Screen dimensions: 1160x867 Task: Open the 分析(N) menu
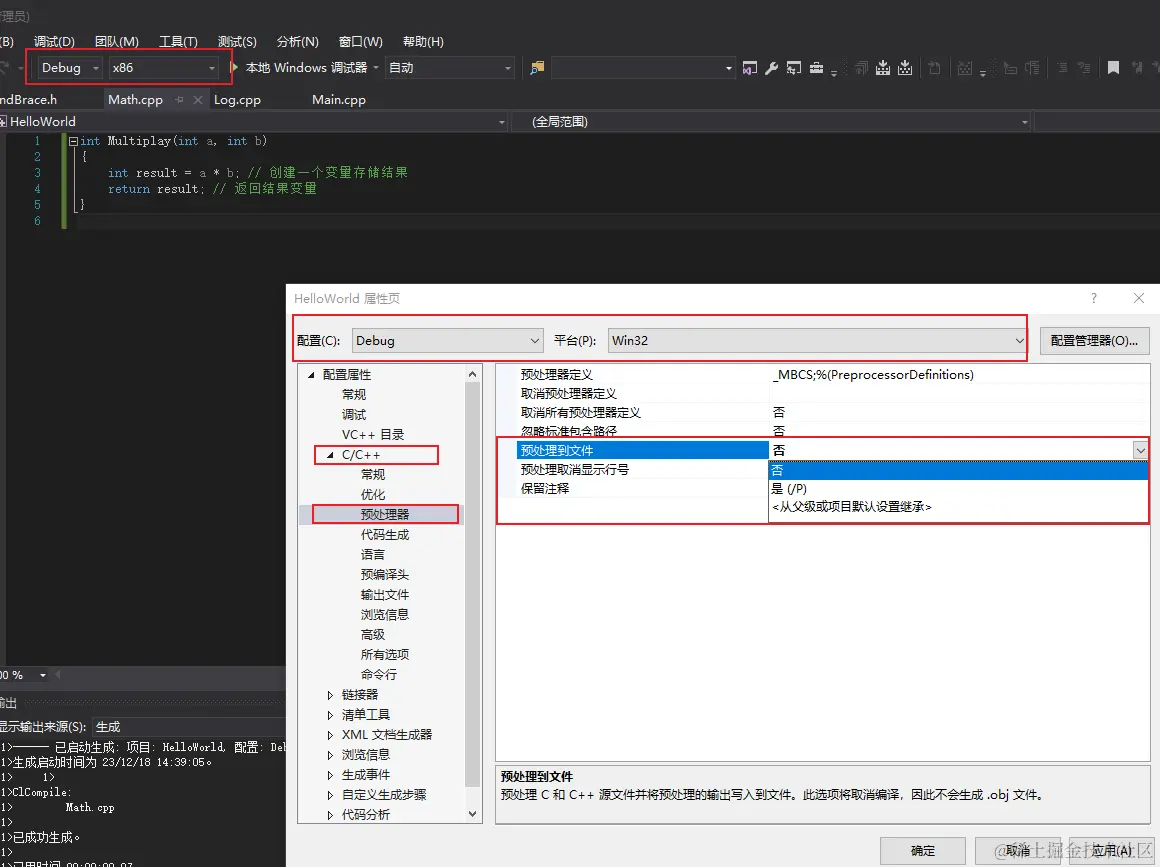click(297, 41)
